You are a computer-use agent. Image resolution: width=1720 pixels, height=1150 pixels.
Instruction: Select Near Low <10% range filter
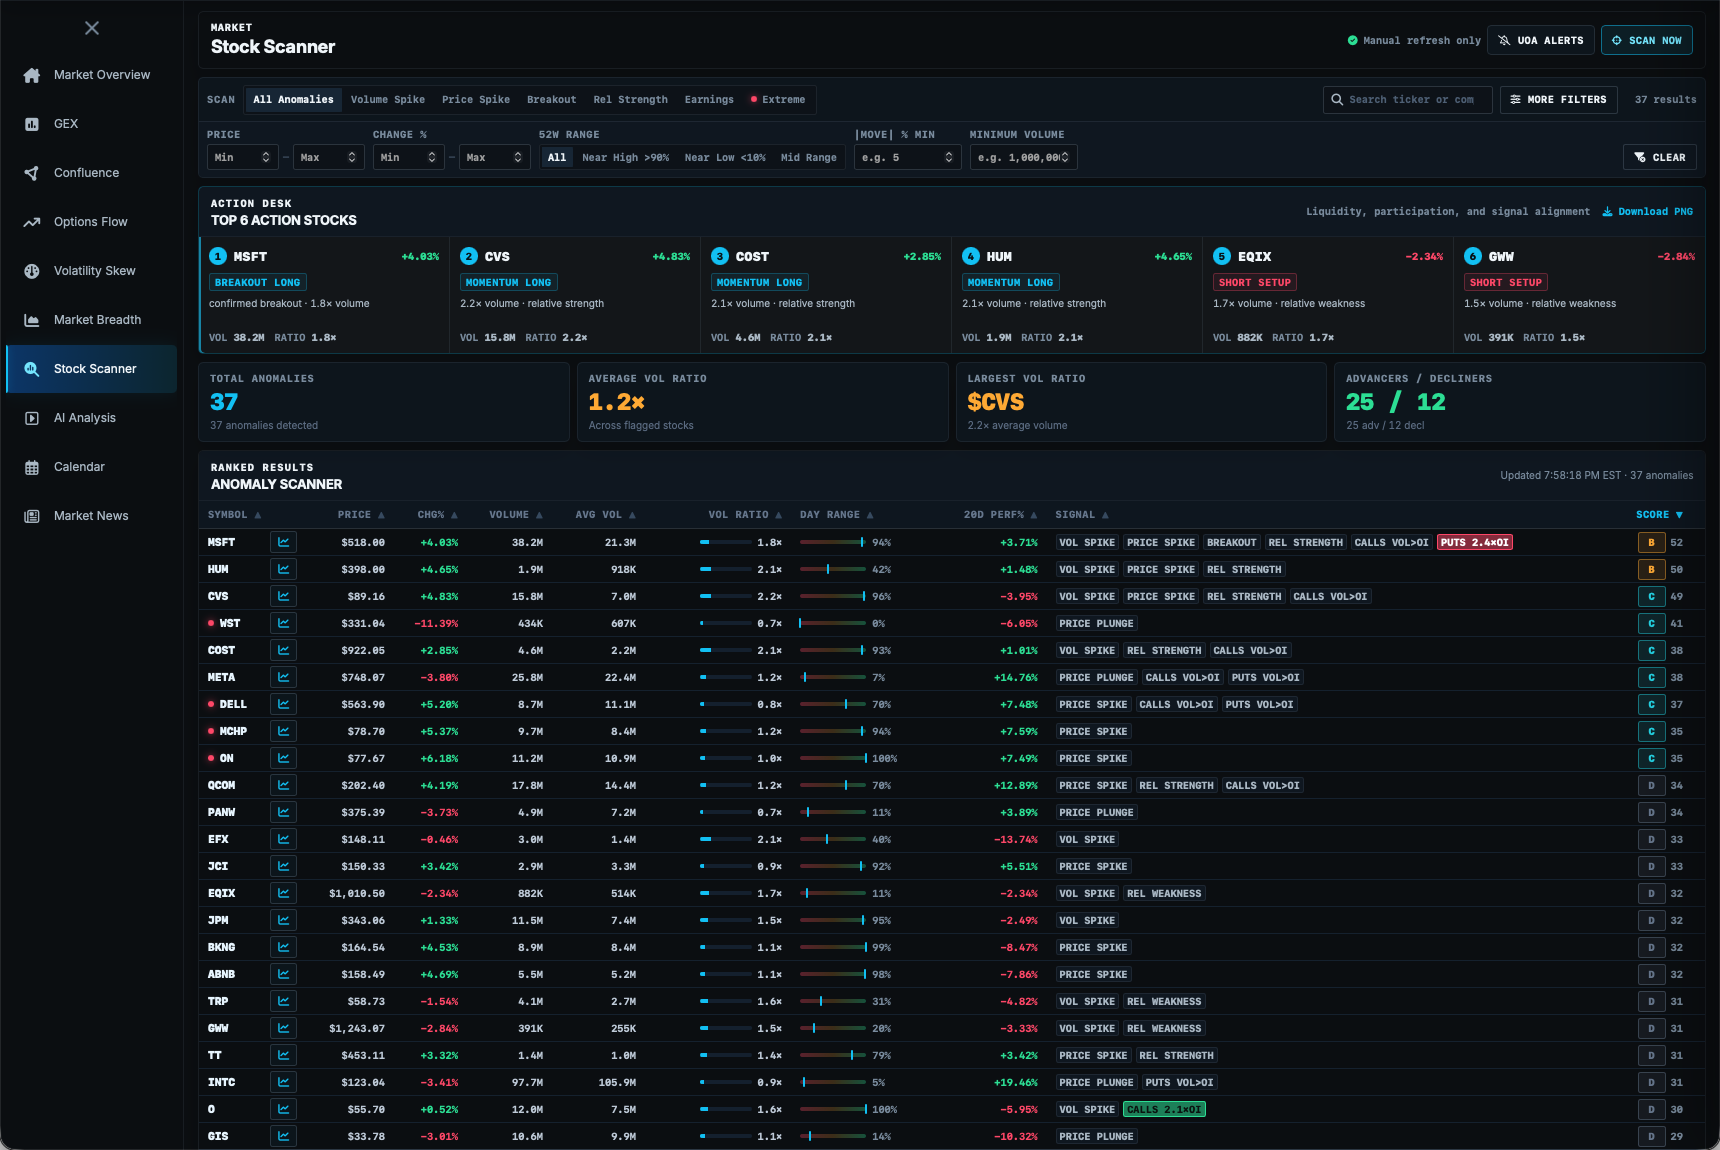pyautogui.click(x=725, y=157)
